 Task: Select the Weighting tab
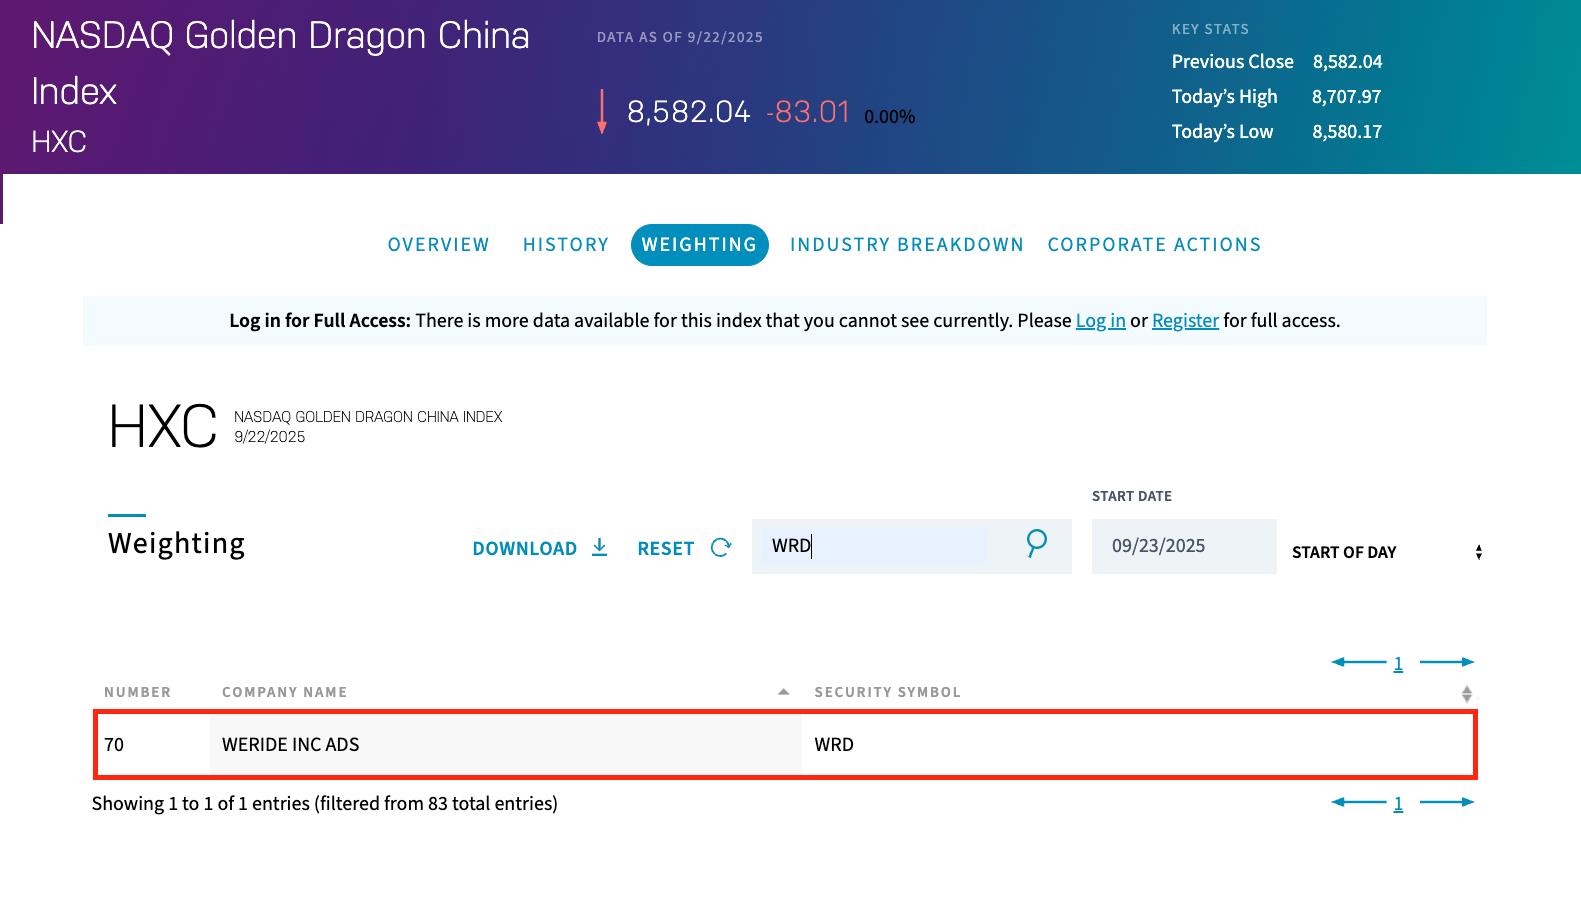pos(699,245)
